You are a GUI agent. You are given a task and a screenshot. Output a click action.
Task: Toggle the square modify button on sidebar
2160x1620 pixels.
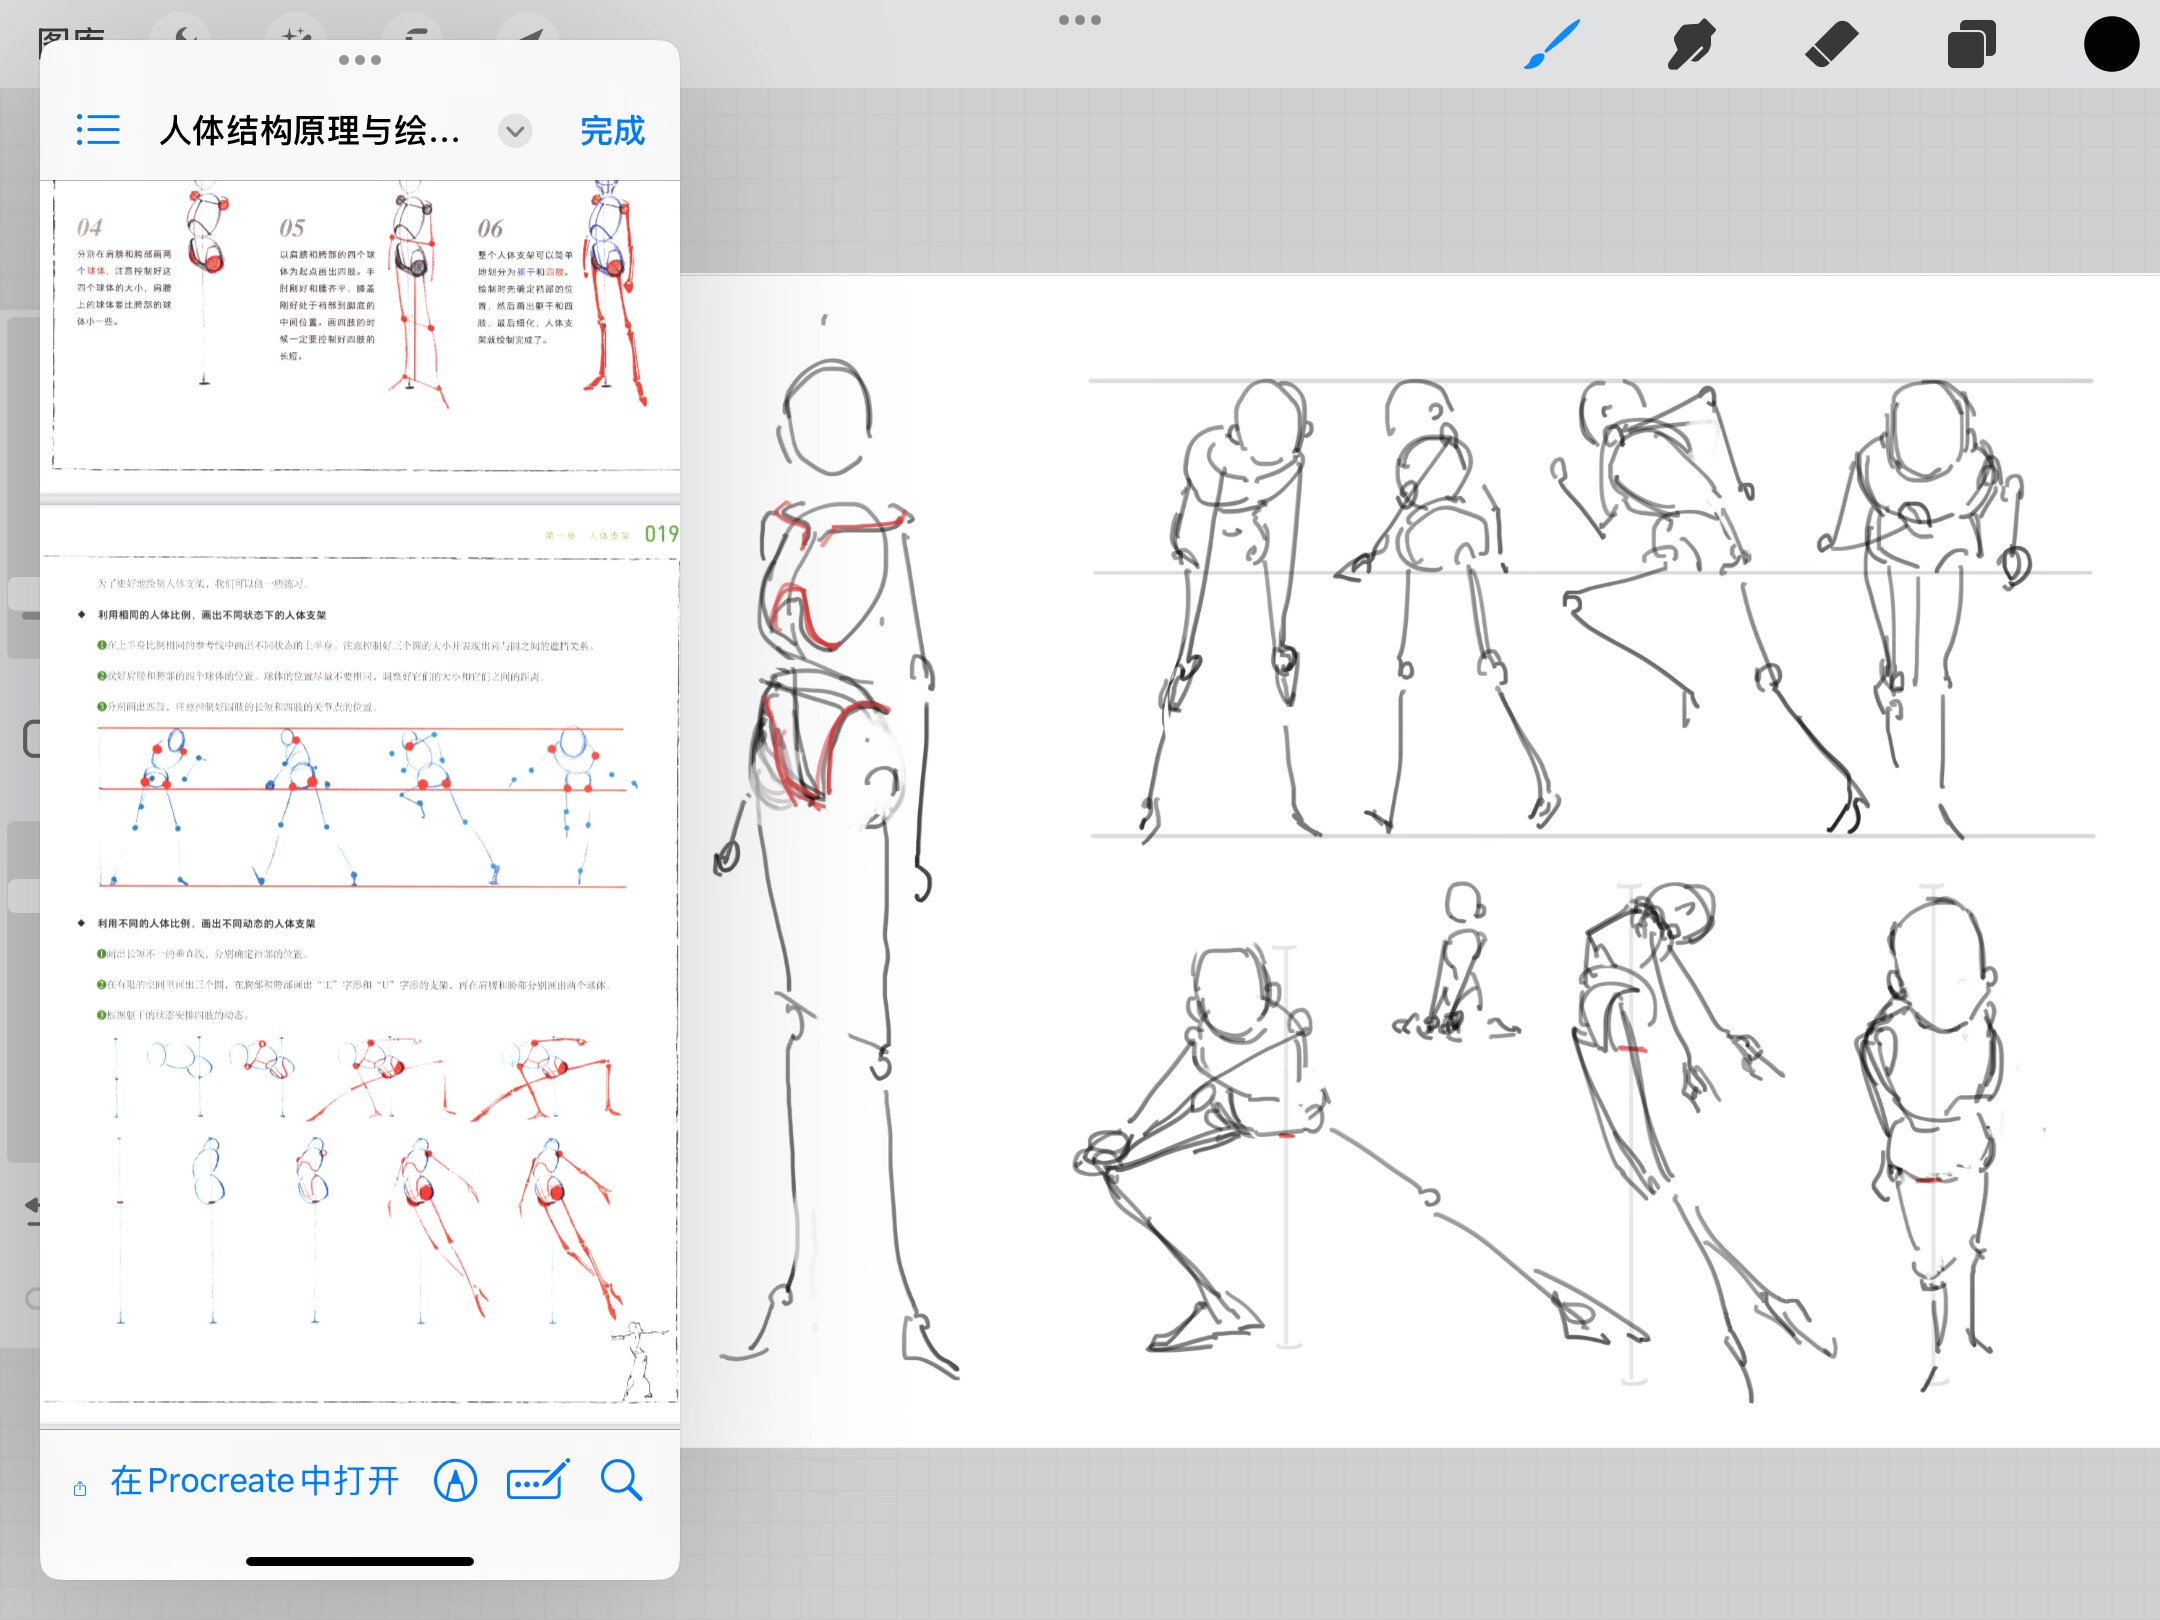(x=30, y=739)
